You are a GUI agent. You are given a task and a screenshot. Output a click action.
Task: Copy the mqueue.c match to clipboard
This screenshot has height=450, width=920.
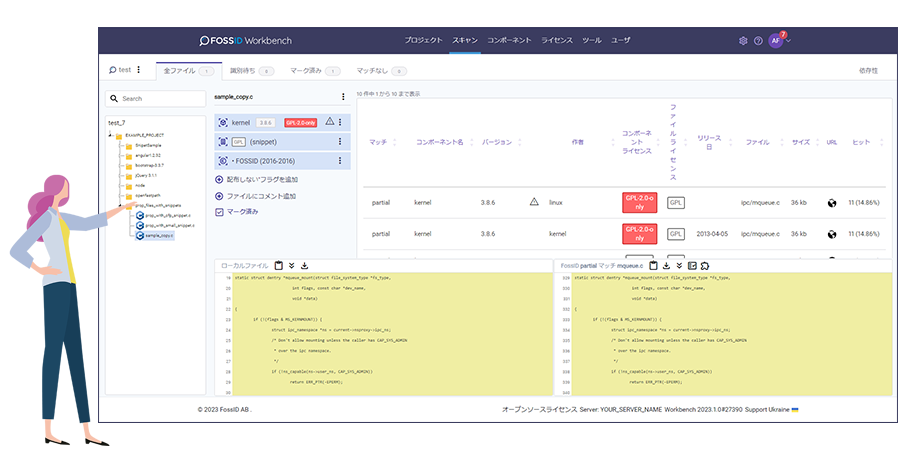click(654, 265)
